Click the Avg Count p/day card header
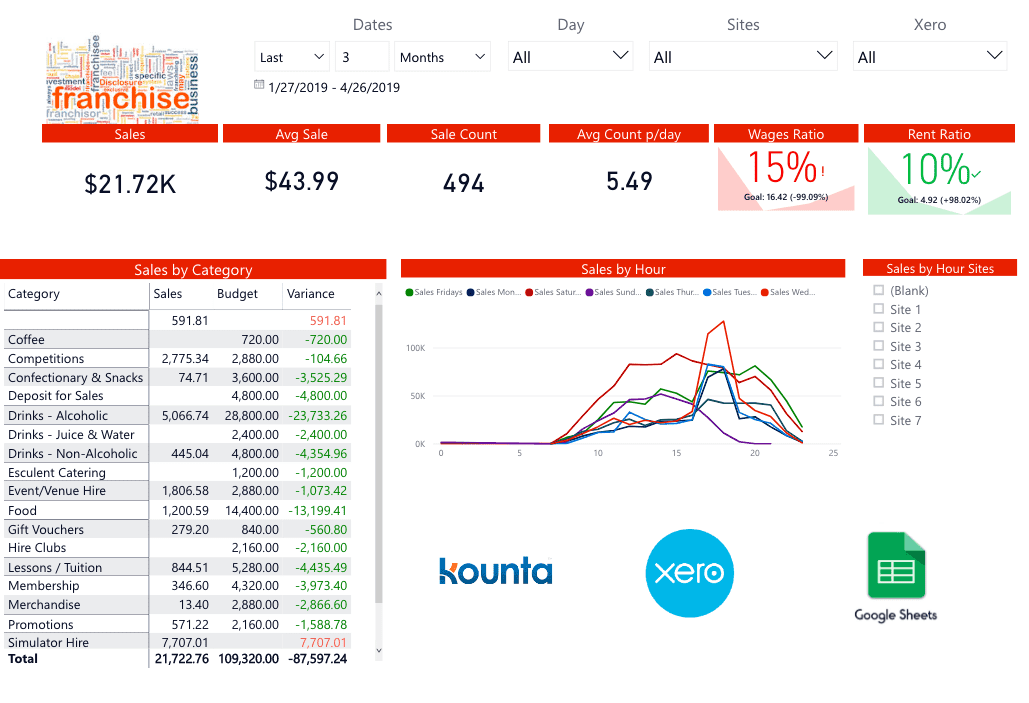Image resolution: width=1029 pixels, height=703 pixels. 628,133
